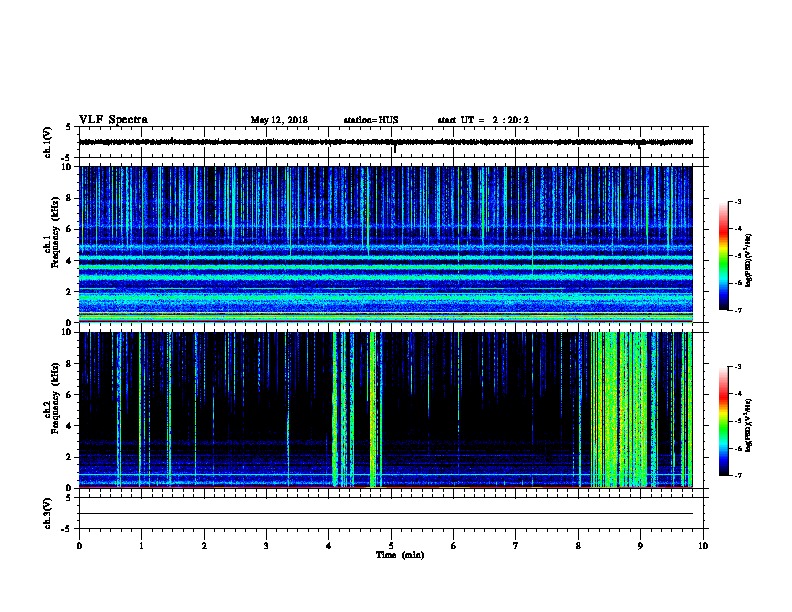Viewport: 792px width, 612px height.
Task: Click the "9" tick on the time axis
Action: pos(640,546)
